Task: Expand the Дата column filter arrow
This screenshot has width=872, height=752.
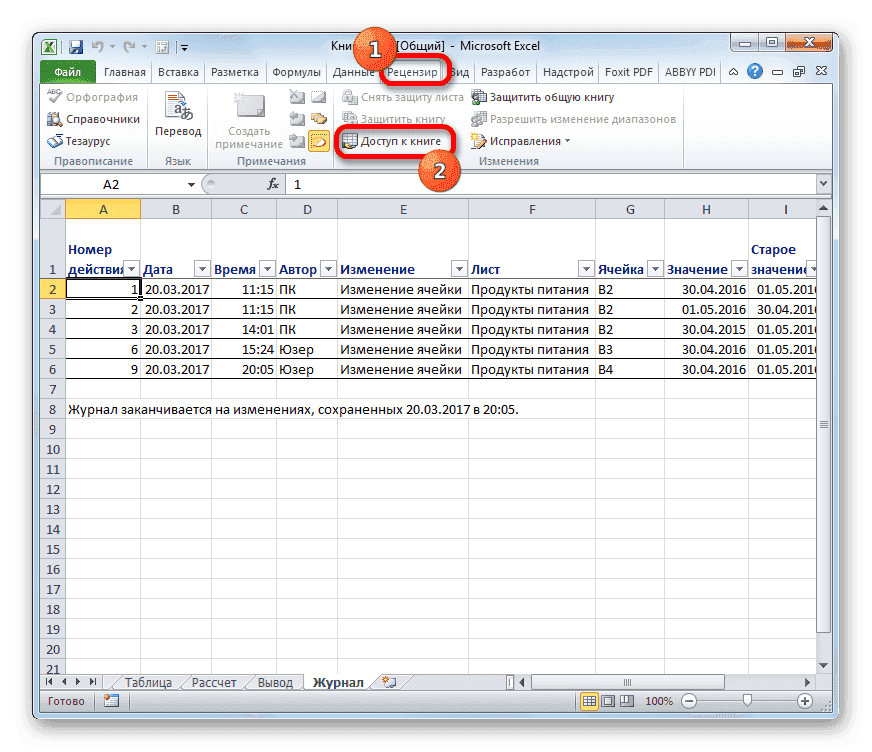Action: click(x=202, y=269)
